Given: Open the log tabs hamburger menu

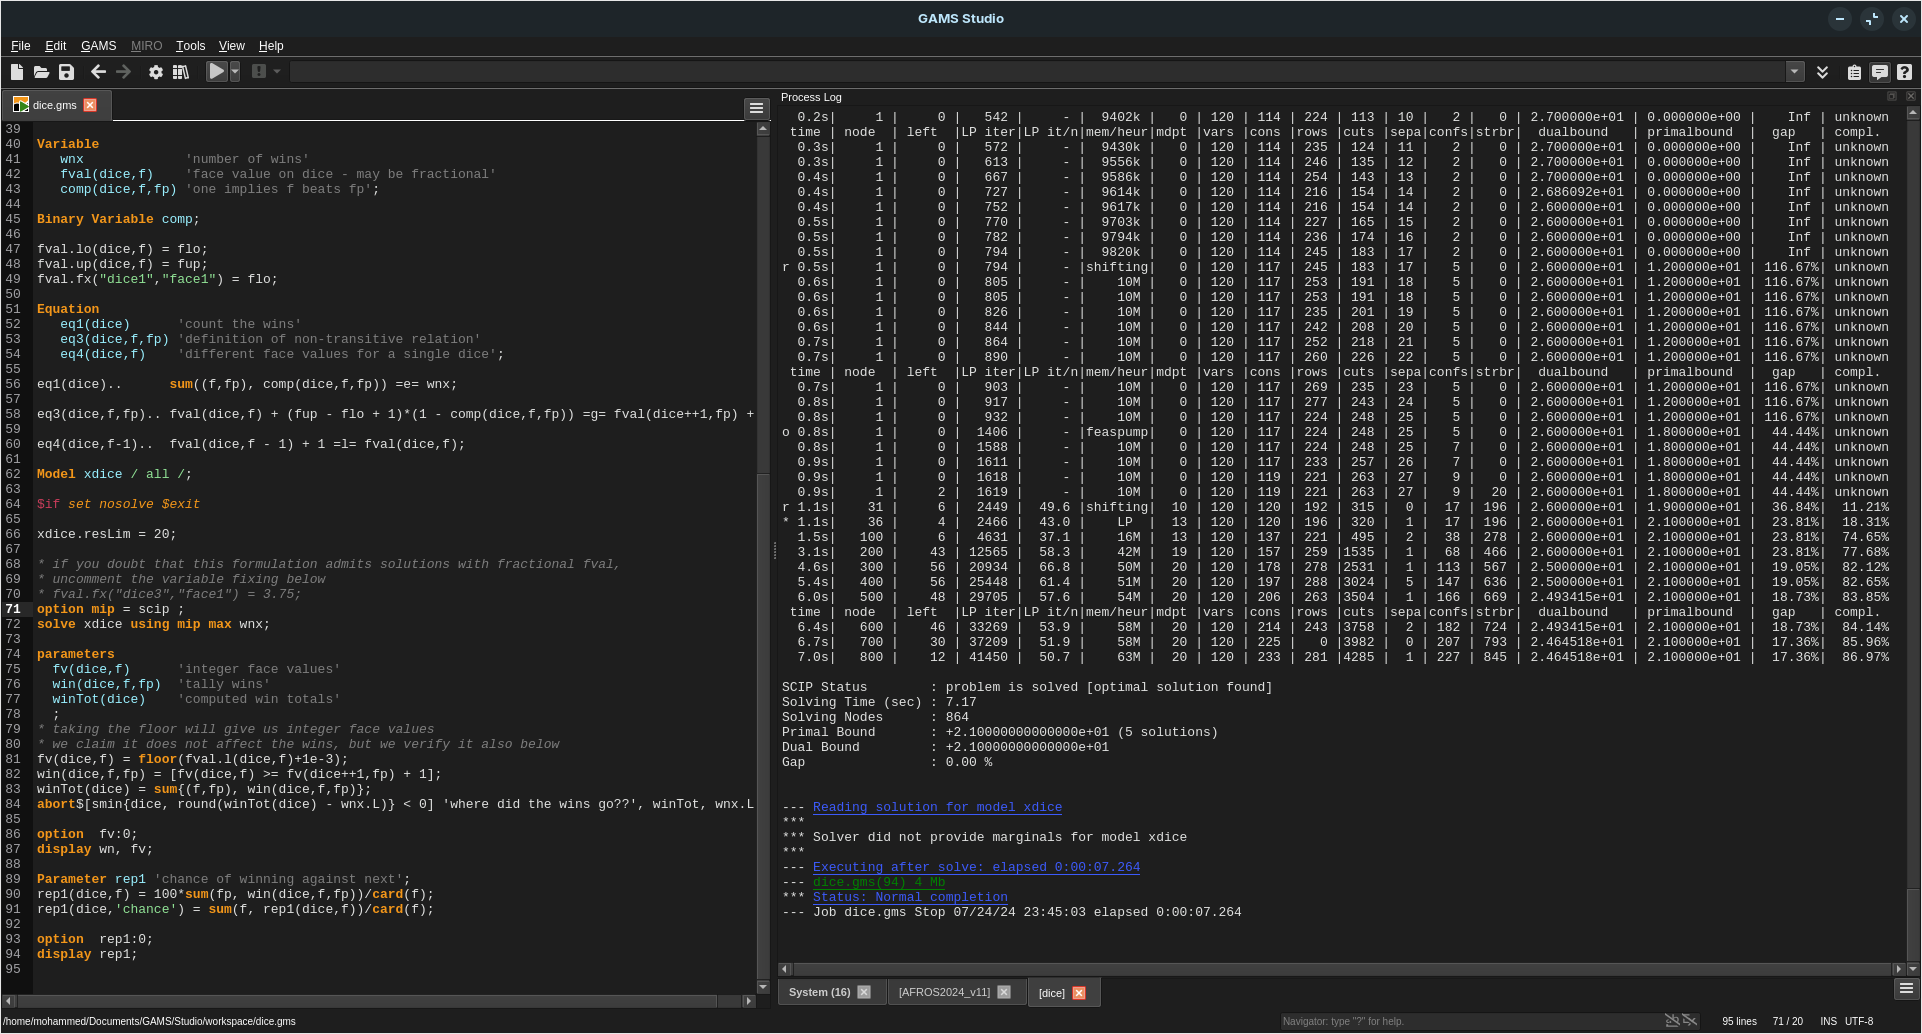Looking at the screenshot, I should tap(1905, 989).
